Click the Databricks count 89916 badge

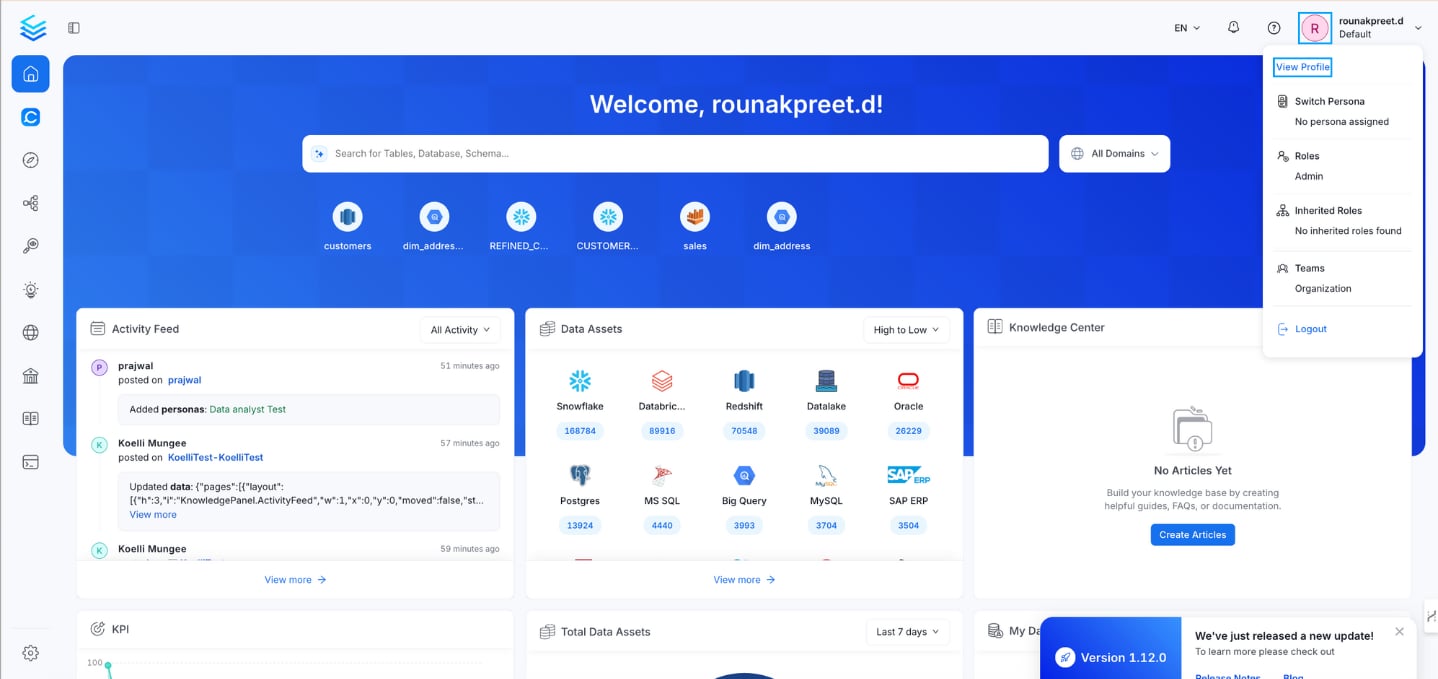pos(662,431)
